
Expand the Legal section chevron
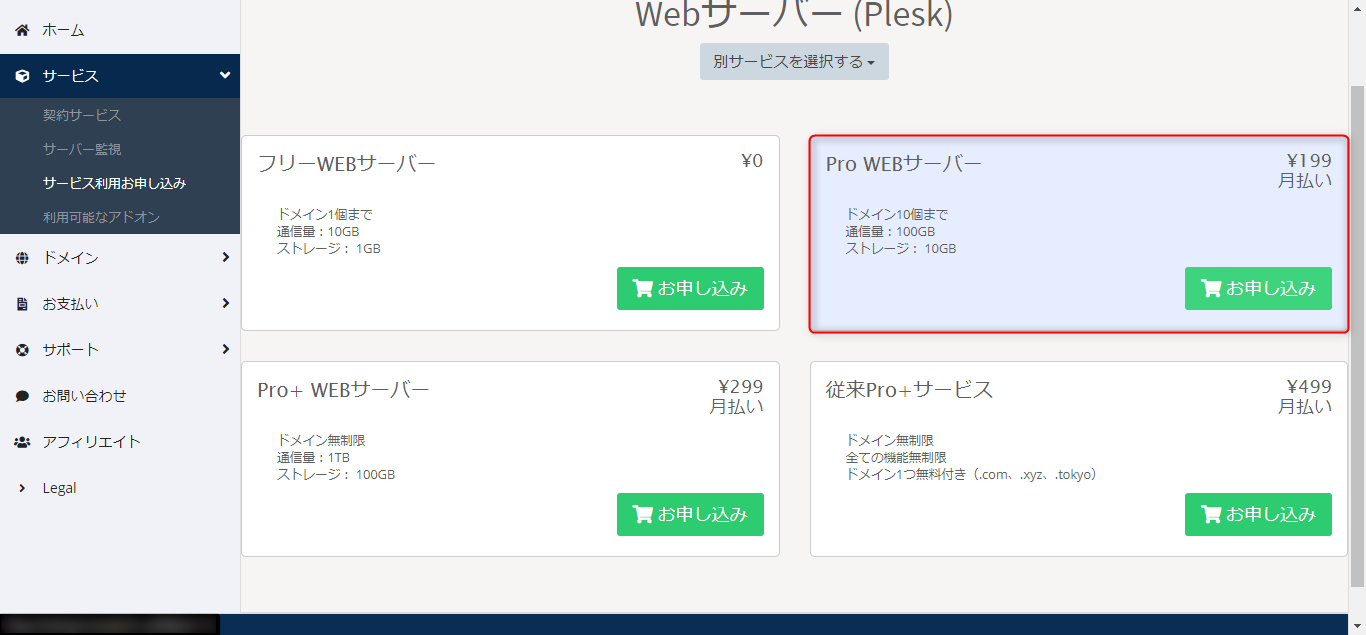coord(22,488)
